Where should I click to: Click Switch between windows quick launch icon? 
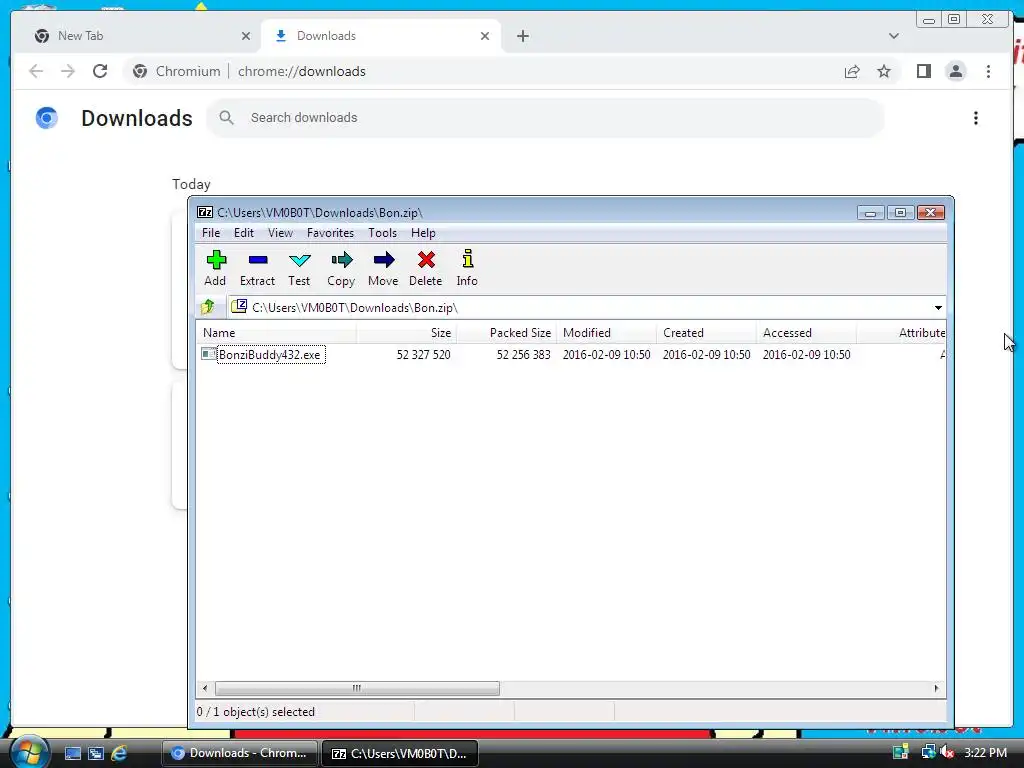tap(96, 754)
